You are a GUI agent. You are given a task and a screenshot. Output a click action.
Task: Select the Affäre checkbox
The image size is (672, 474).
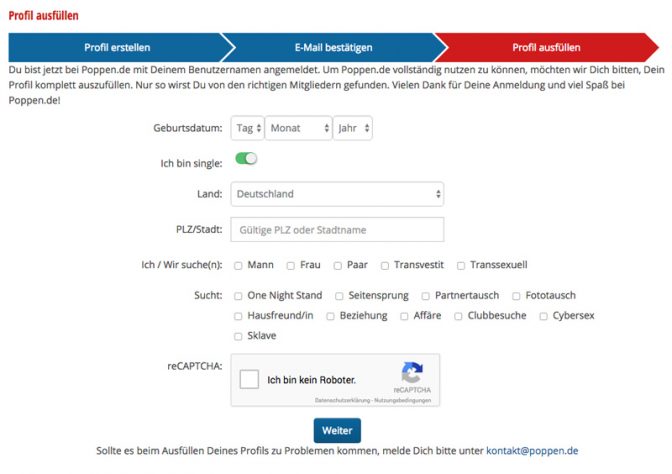(x=404, y=316)
